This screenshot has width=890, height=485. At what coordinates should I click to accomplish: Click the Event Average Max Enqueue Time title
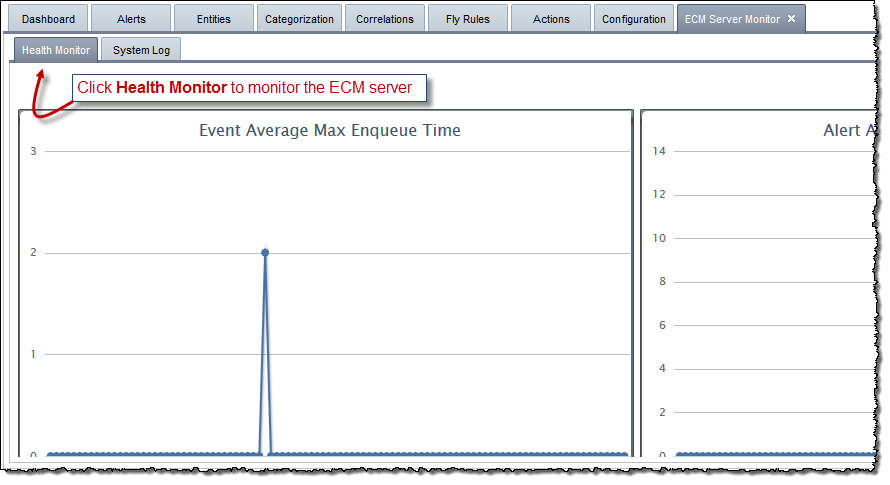(330, 130)
